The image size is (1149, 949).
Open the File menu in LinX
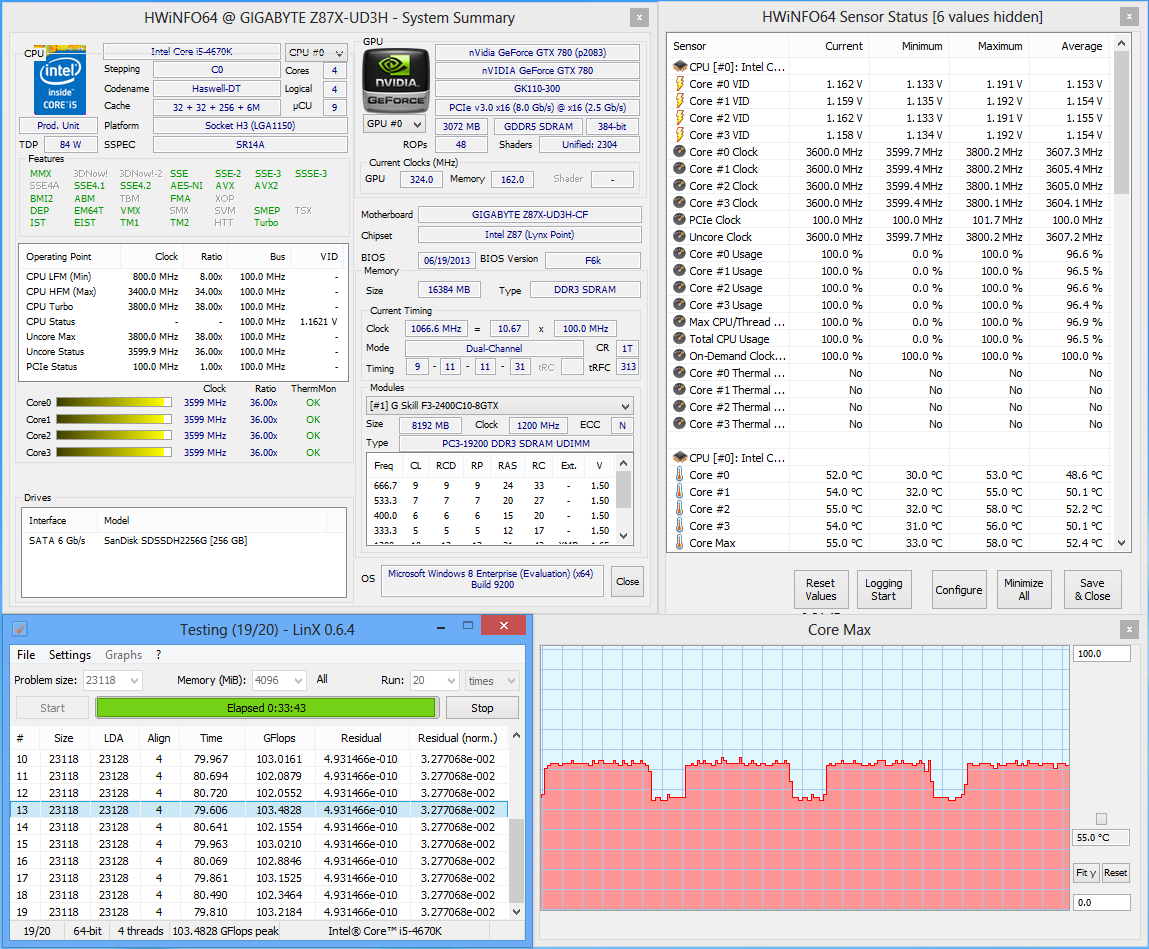pos(26,654)
